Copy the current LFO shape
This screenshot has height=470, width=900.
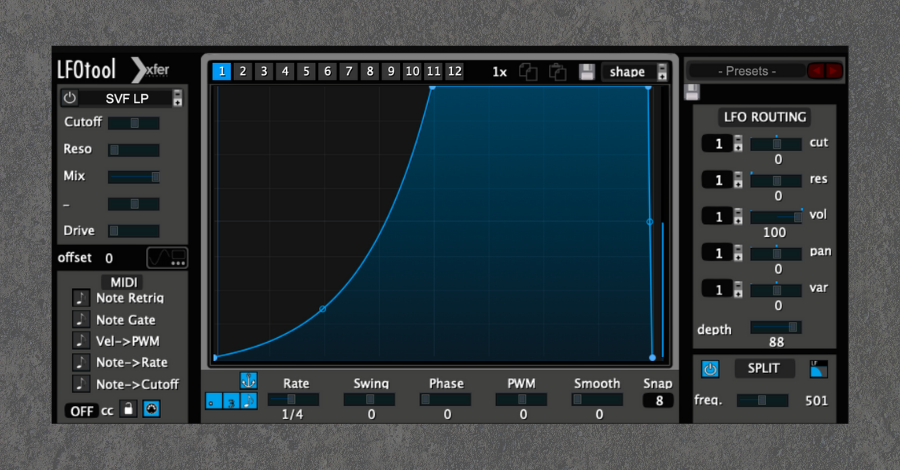528,72
